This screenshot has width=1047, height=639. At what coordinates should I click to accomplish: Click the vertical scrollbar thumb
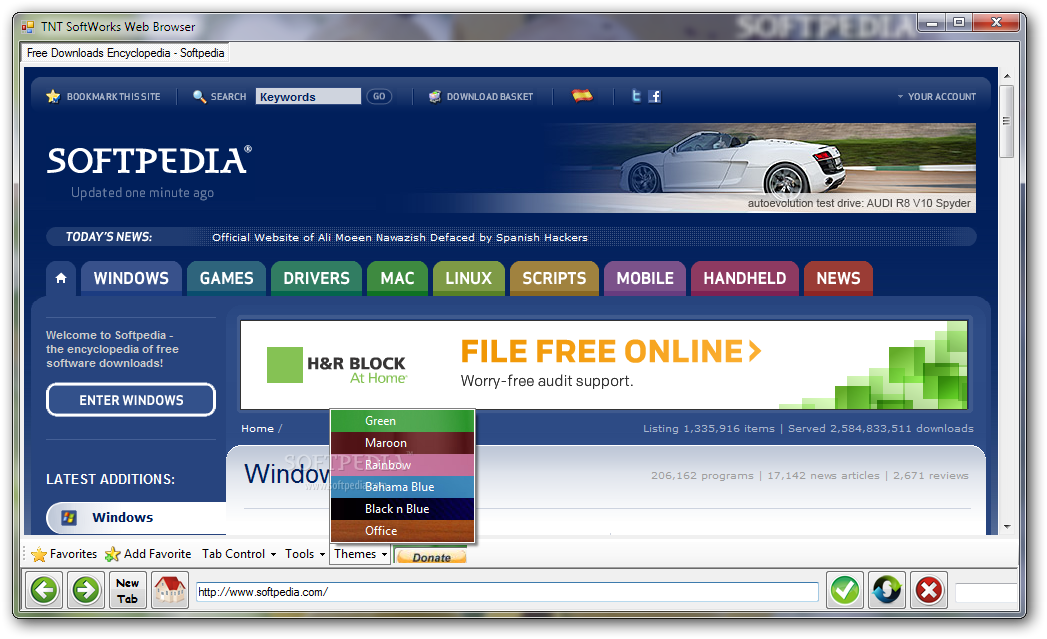click(x=1006, y=121)
